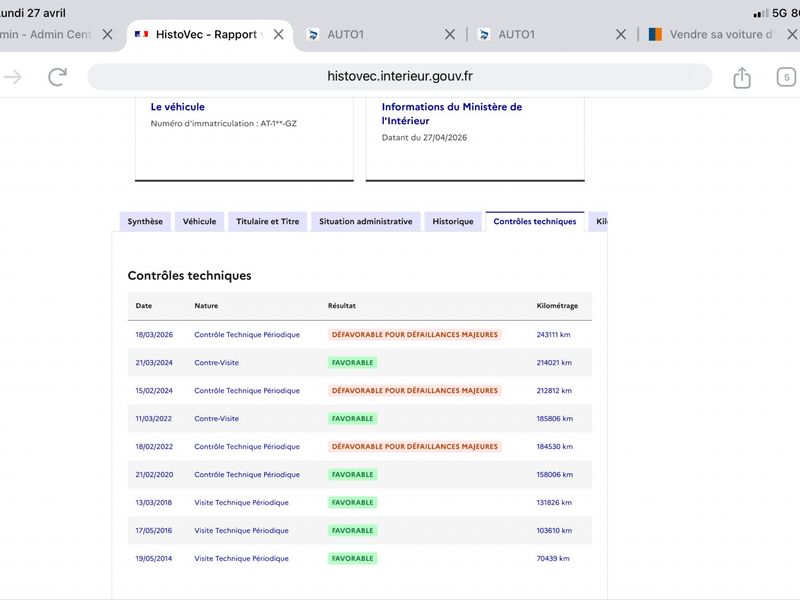800x600 pixels.
Task: Tap the share icon in browser toolbar
Action: click(742, 78)
